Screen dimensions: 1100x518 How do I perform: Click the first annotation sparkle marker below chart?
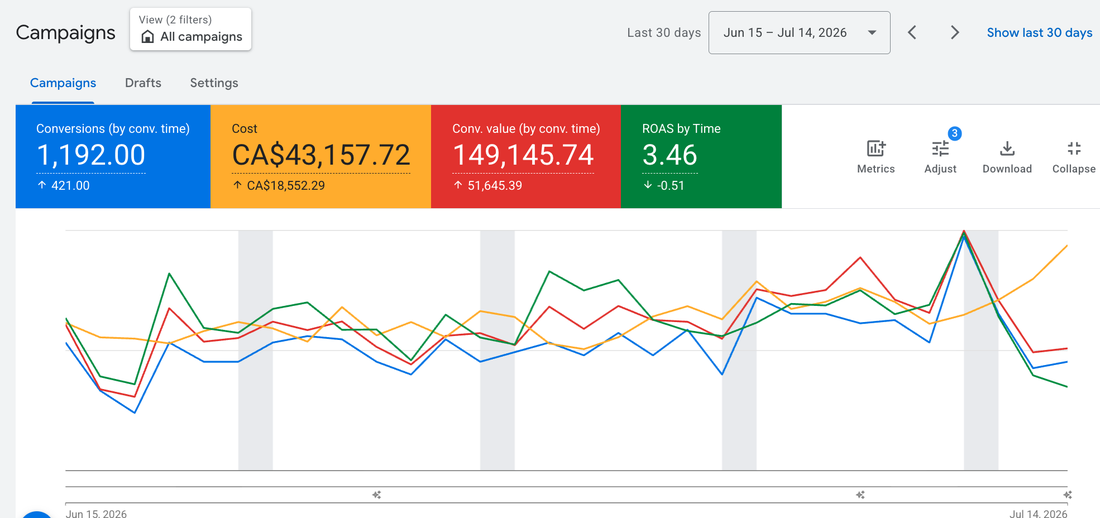tap(377, 495)
